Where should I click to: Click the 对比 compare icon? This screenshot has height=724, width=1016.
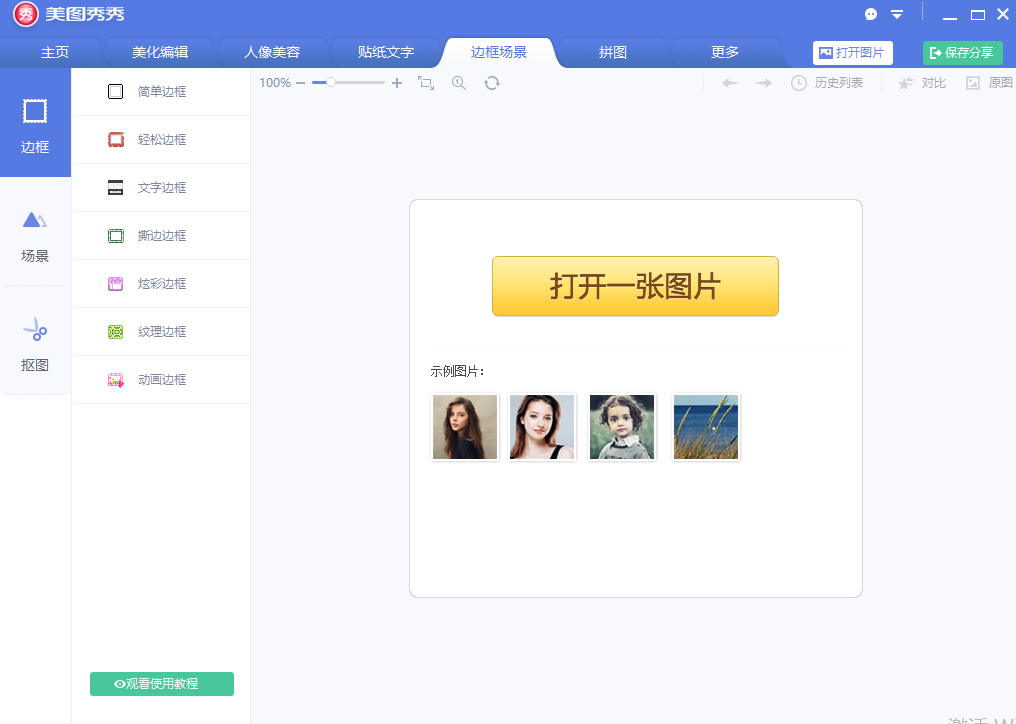click(x=920, y=83)
